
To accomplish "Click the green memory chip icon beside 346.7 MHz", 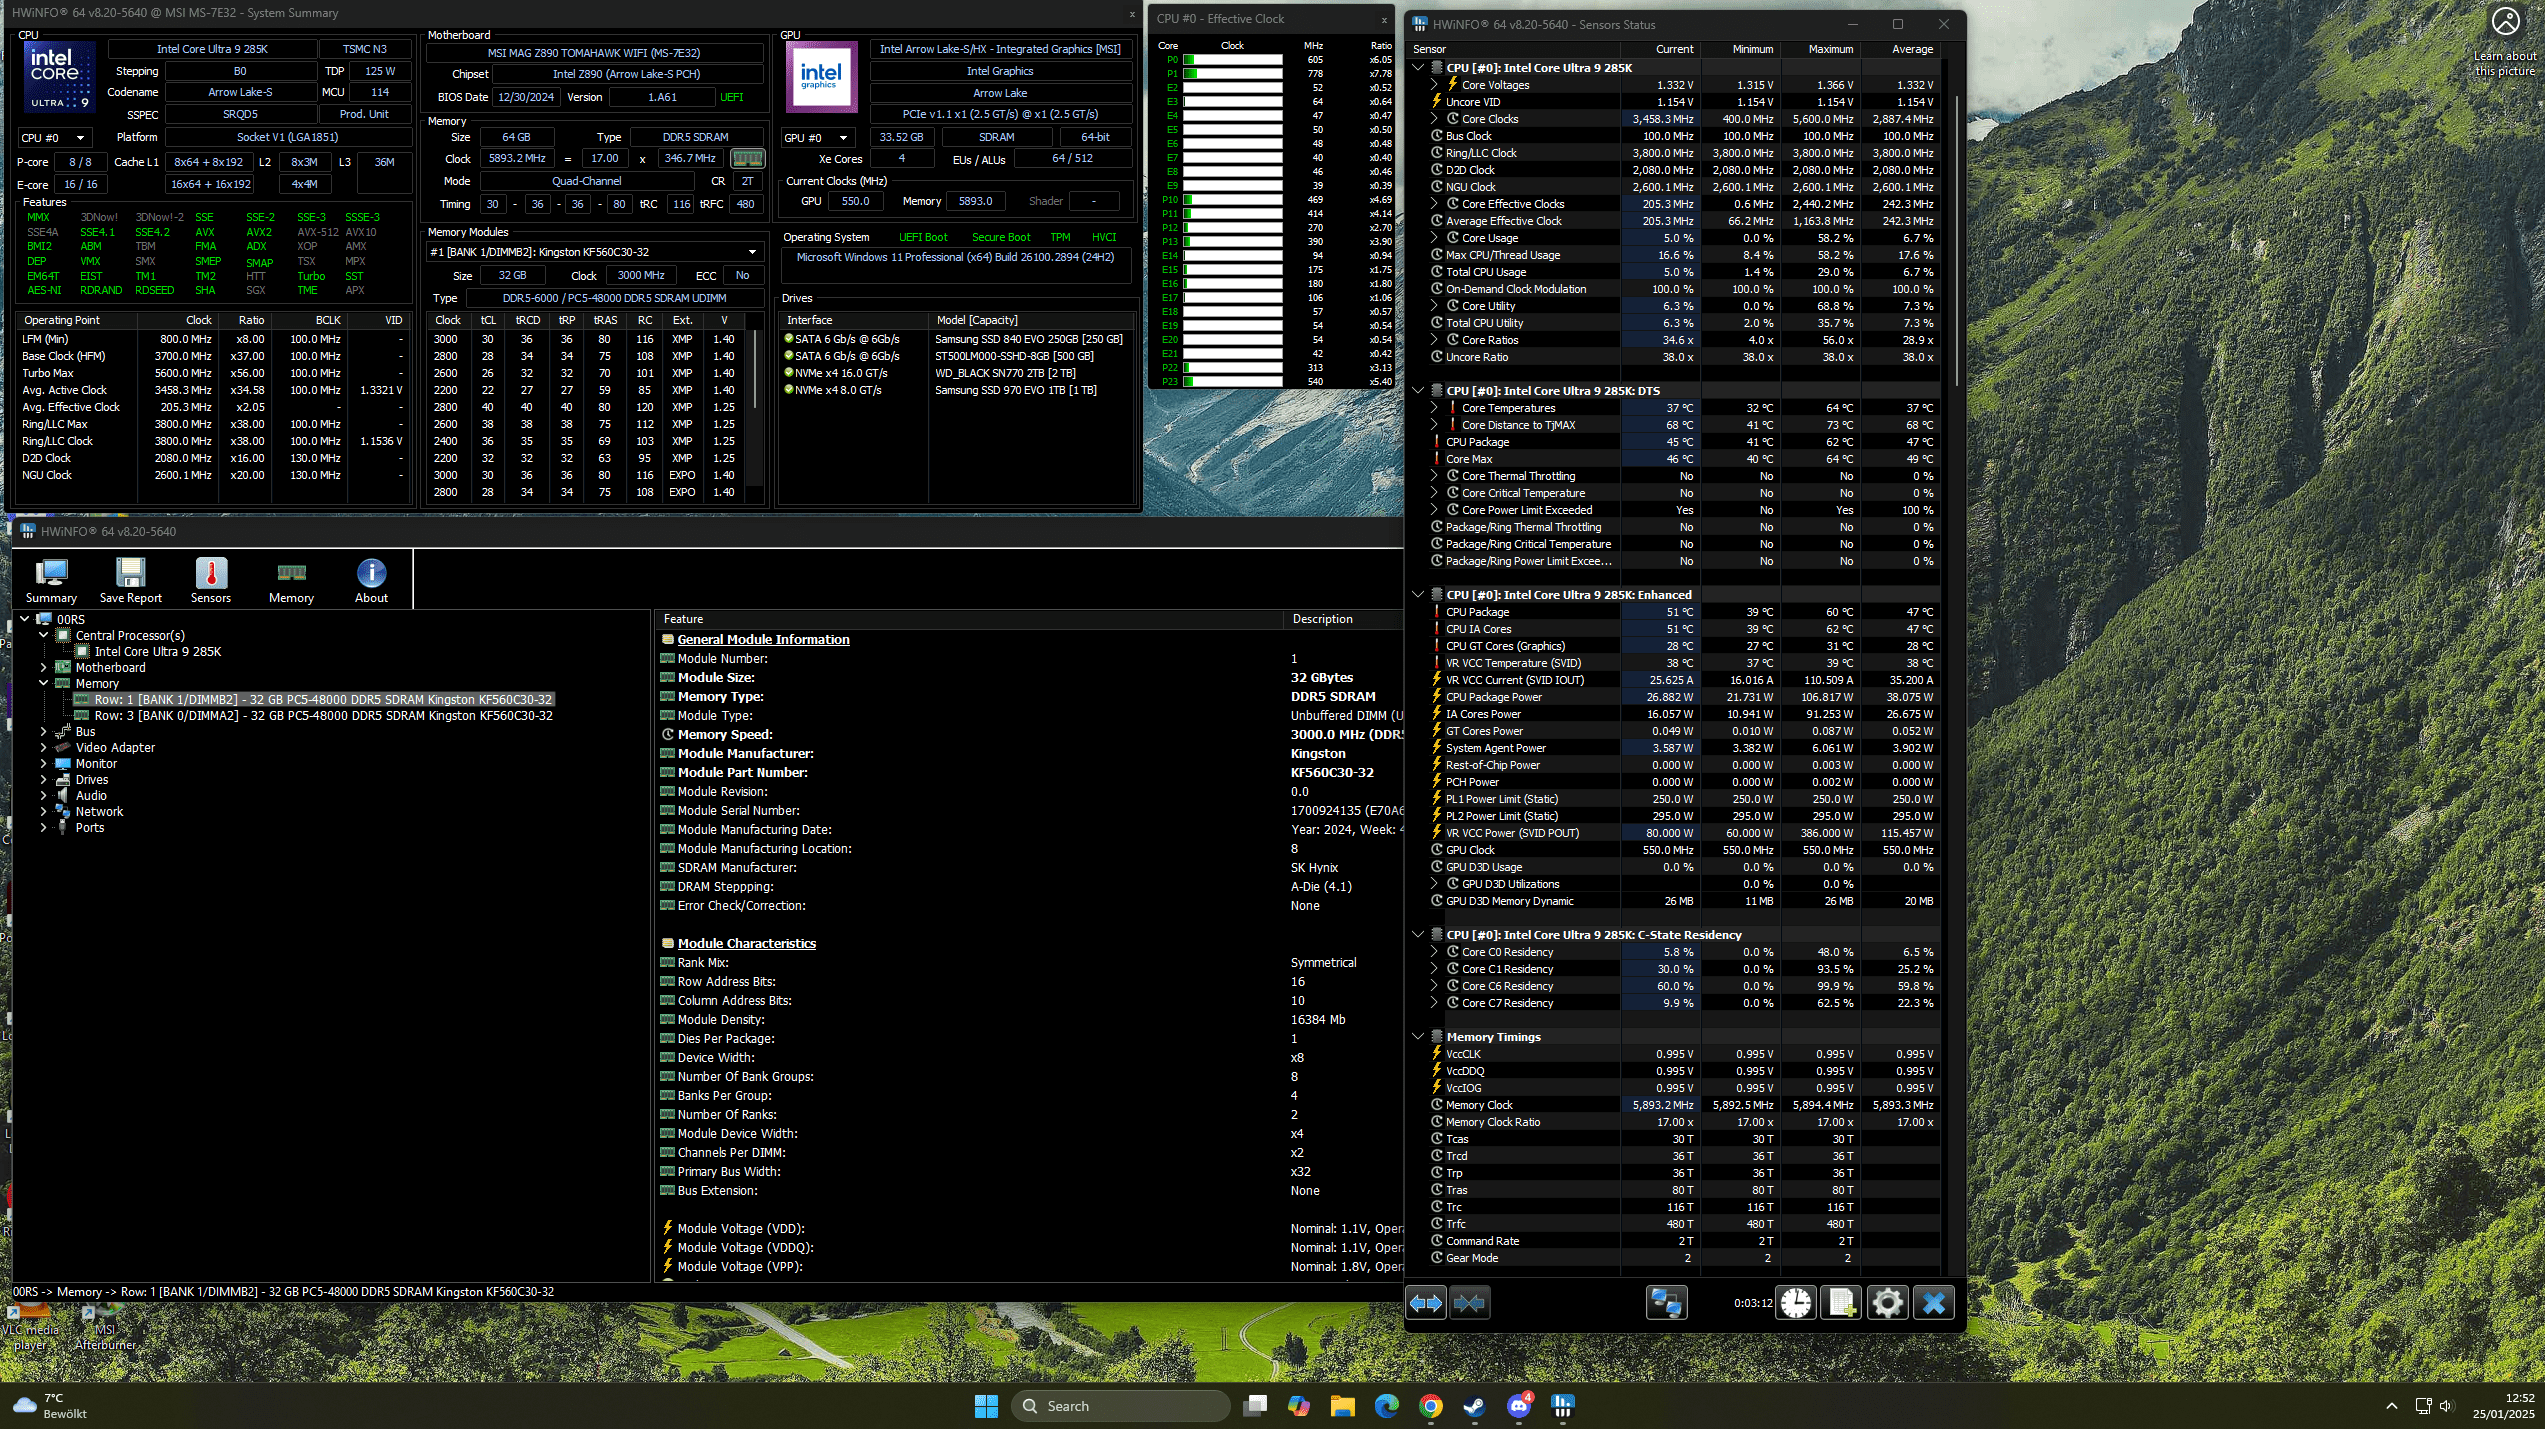I will [747, 158].
